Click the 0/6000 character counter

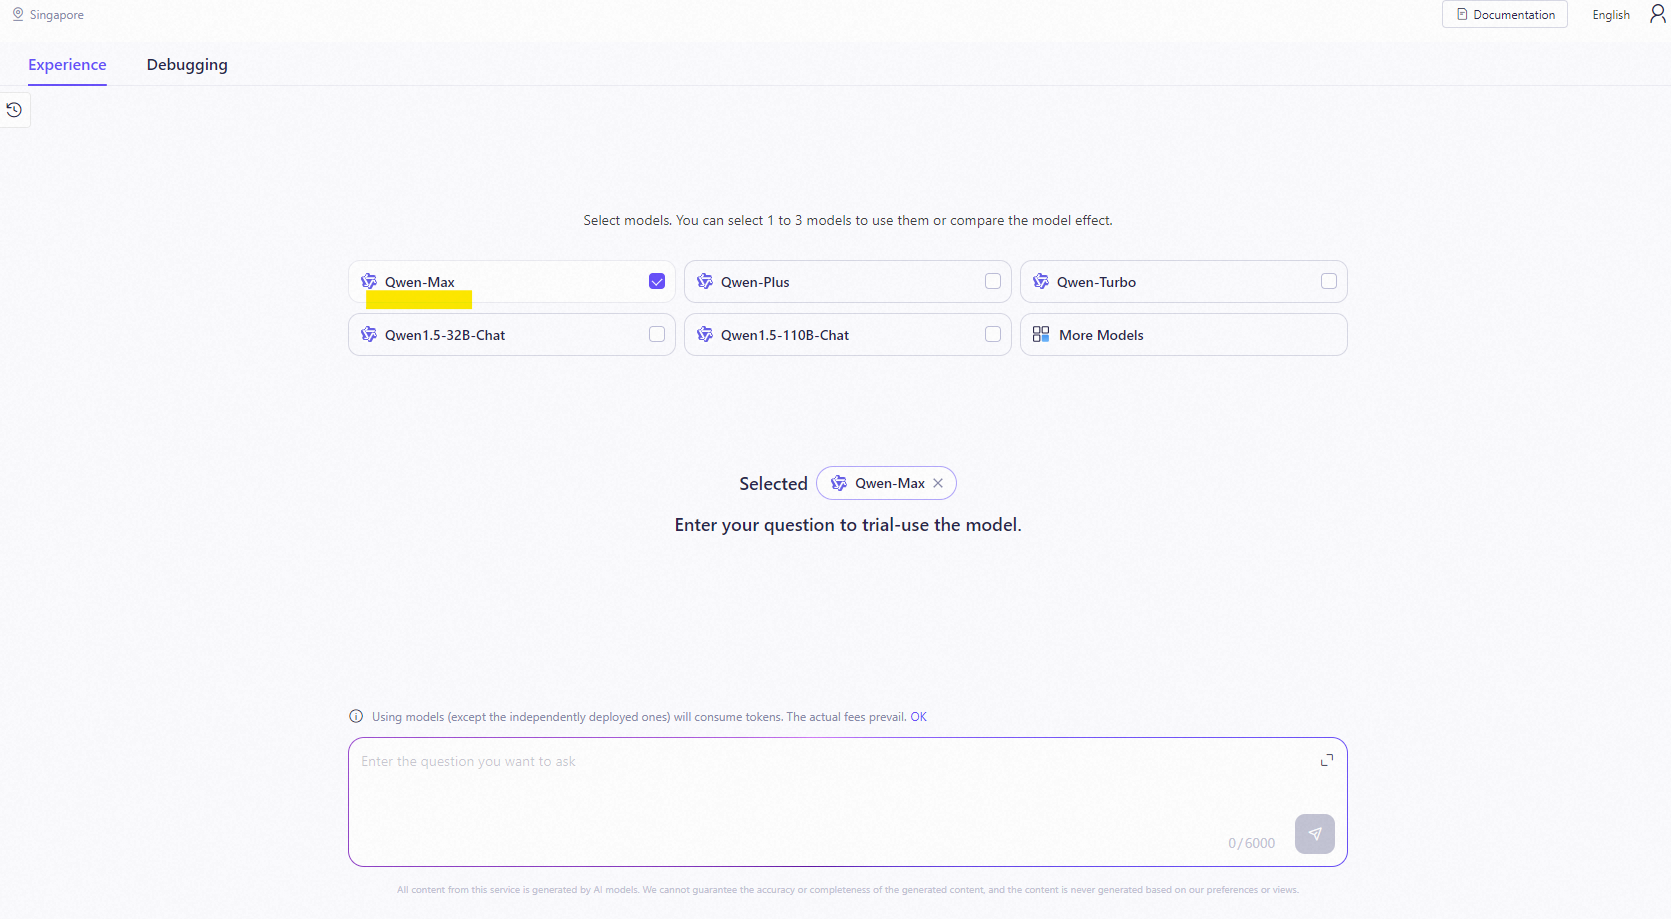pos(1251,843)
